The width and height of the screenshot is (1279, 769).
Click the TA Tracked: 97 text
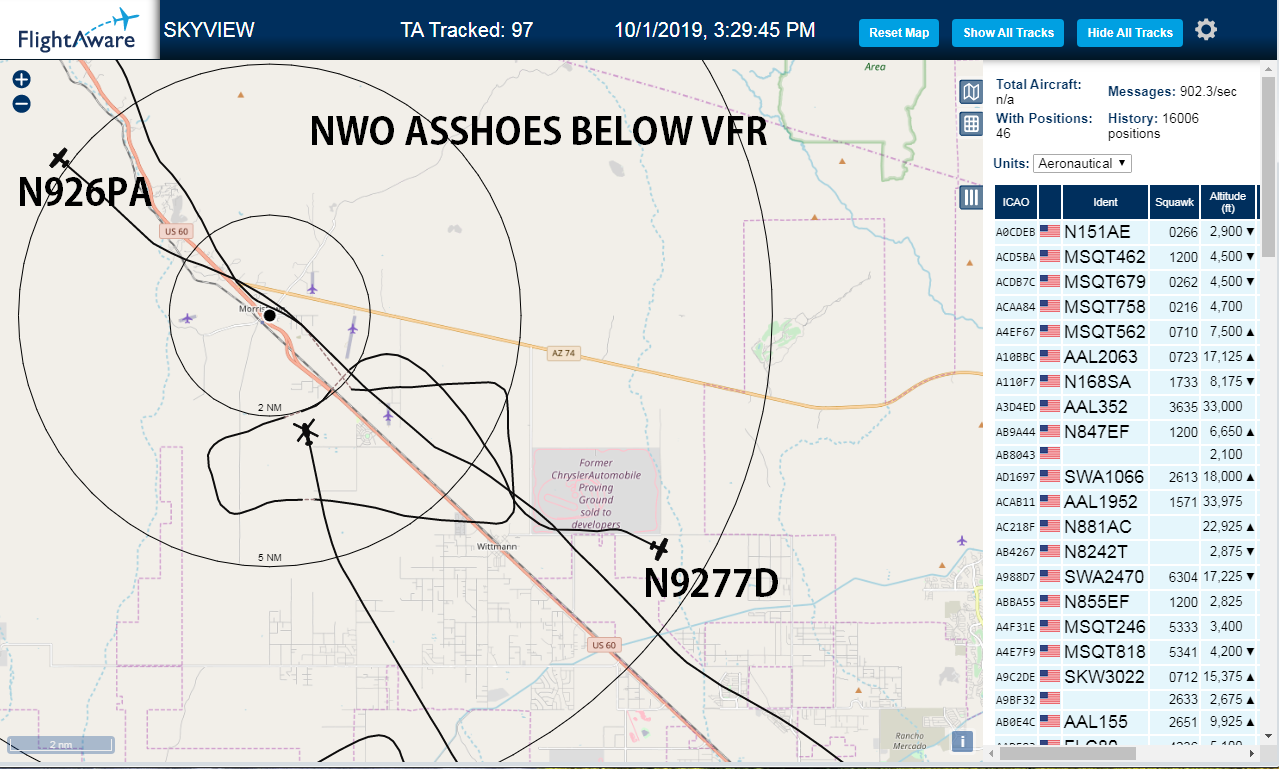click(x=467, y=30)
